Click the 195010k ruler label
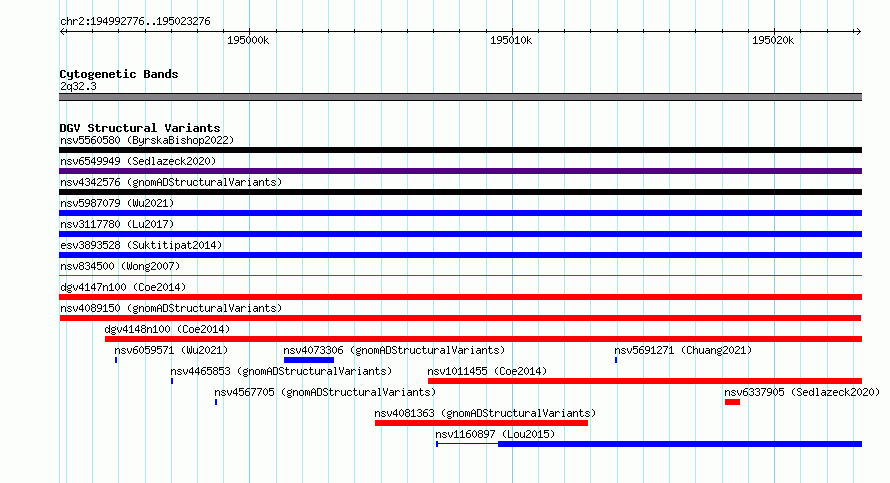The width and height of the screenshot is (890, 483). pyautogui.click(x=511, y=40)
